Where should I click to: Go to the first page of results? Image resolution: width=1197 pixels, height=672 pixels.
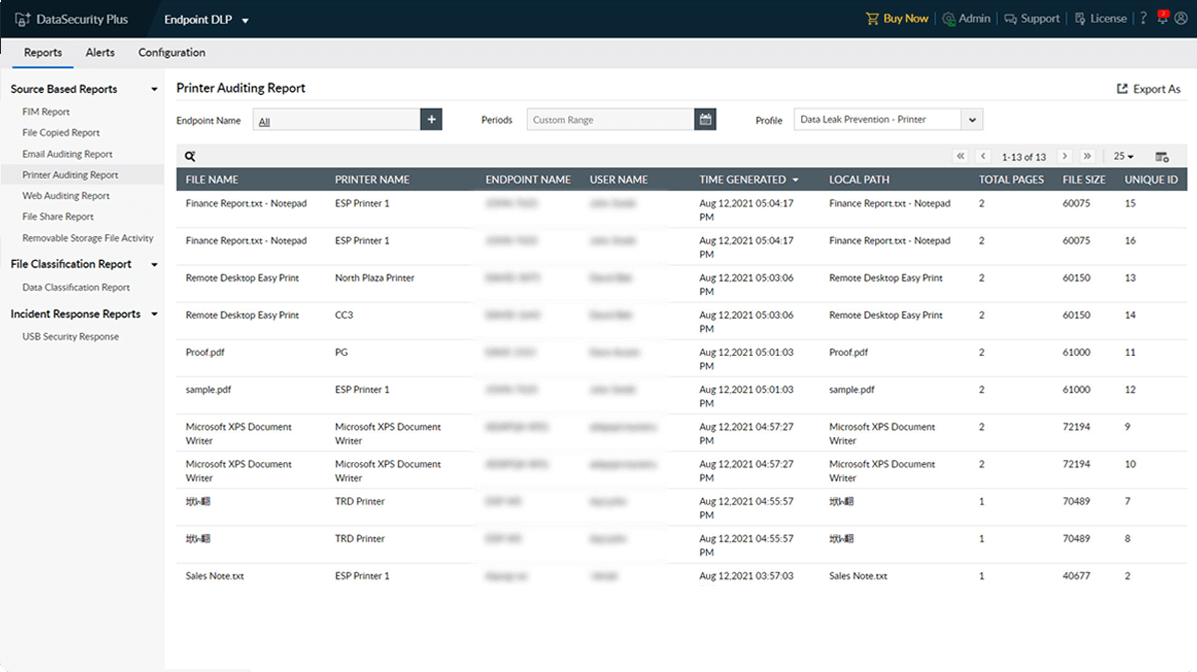[x=960, y=156]
